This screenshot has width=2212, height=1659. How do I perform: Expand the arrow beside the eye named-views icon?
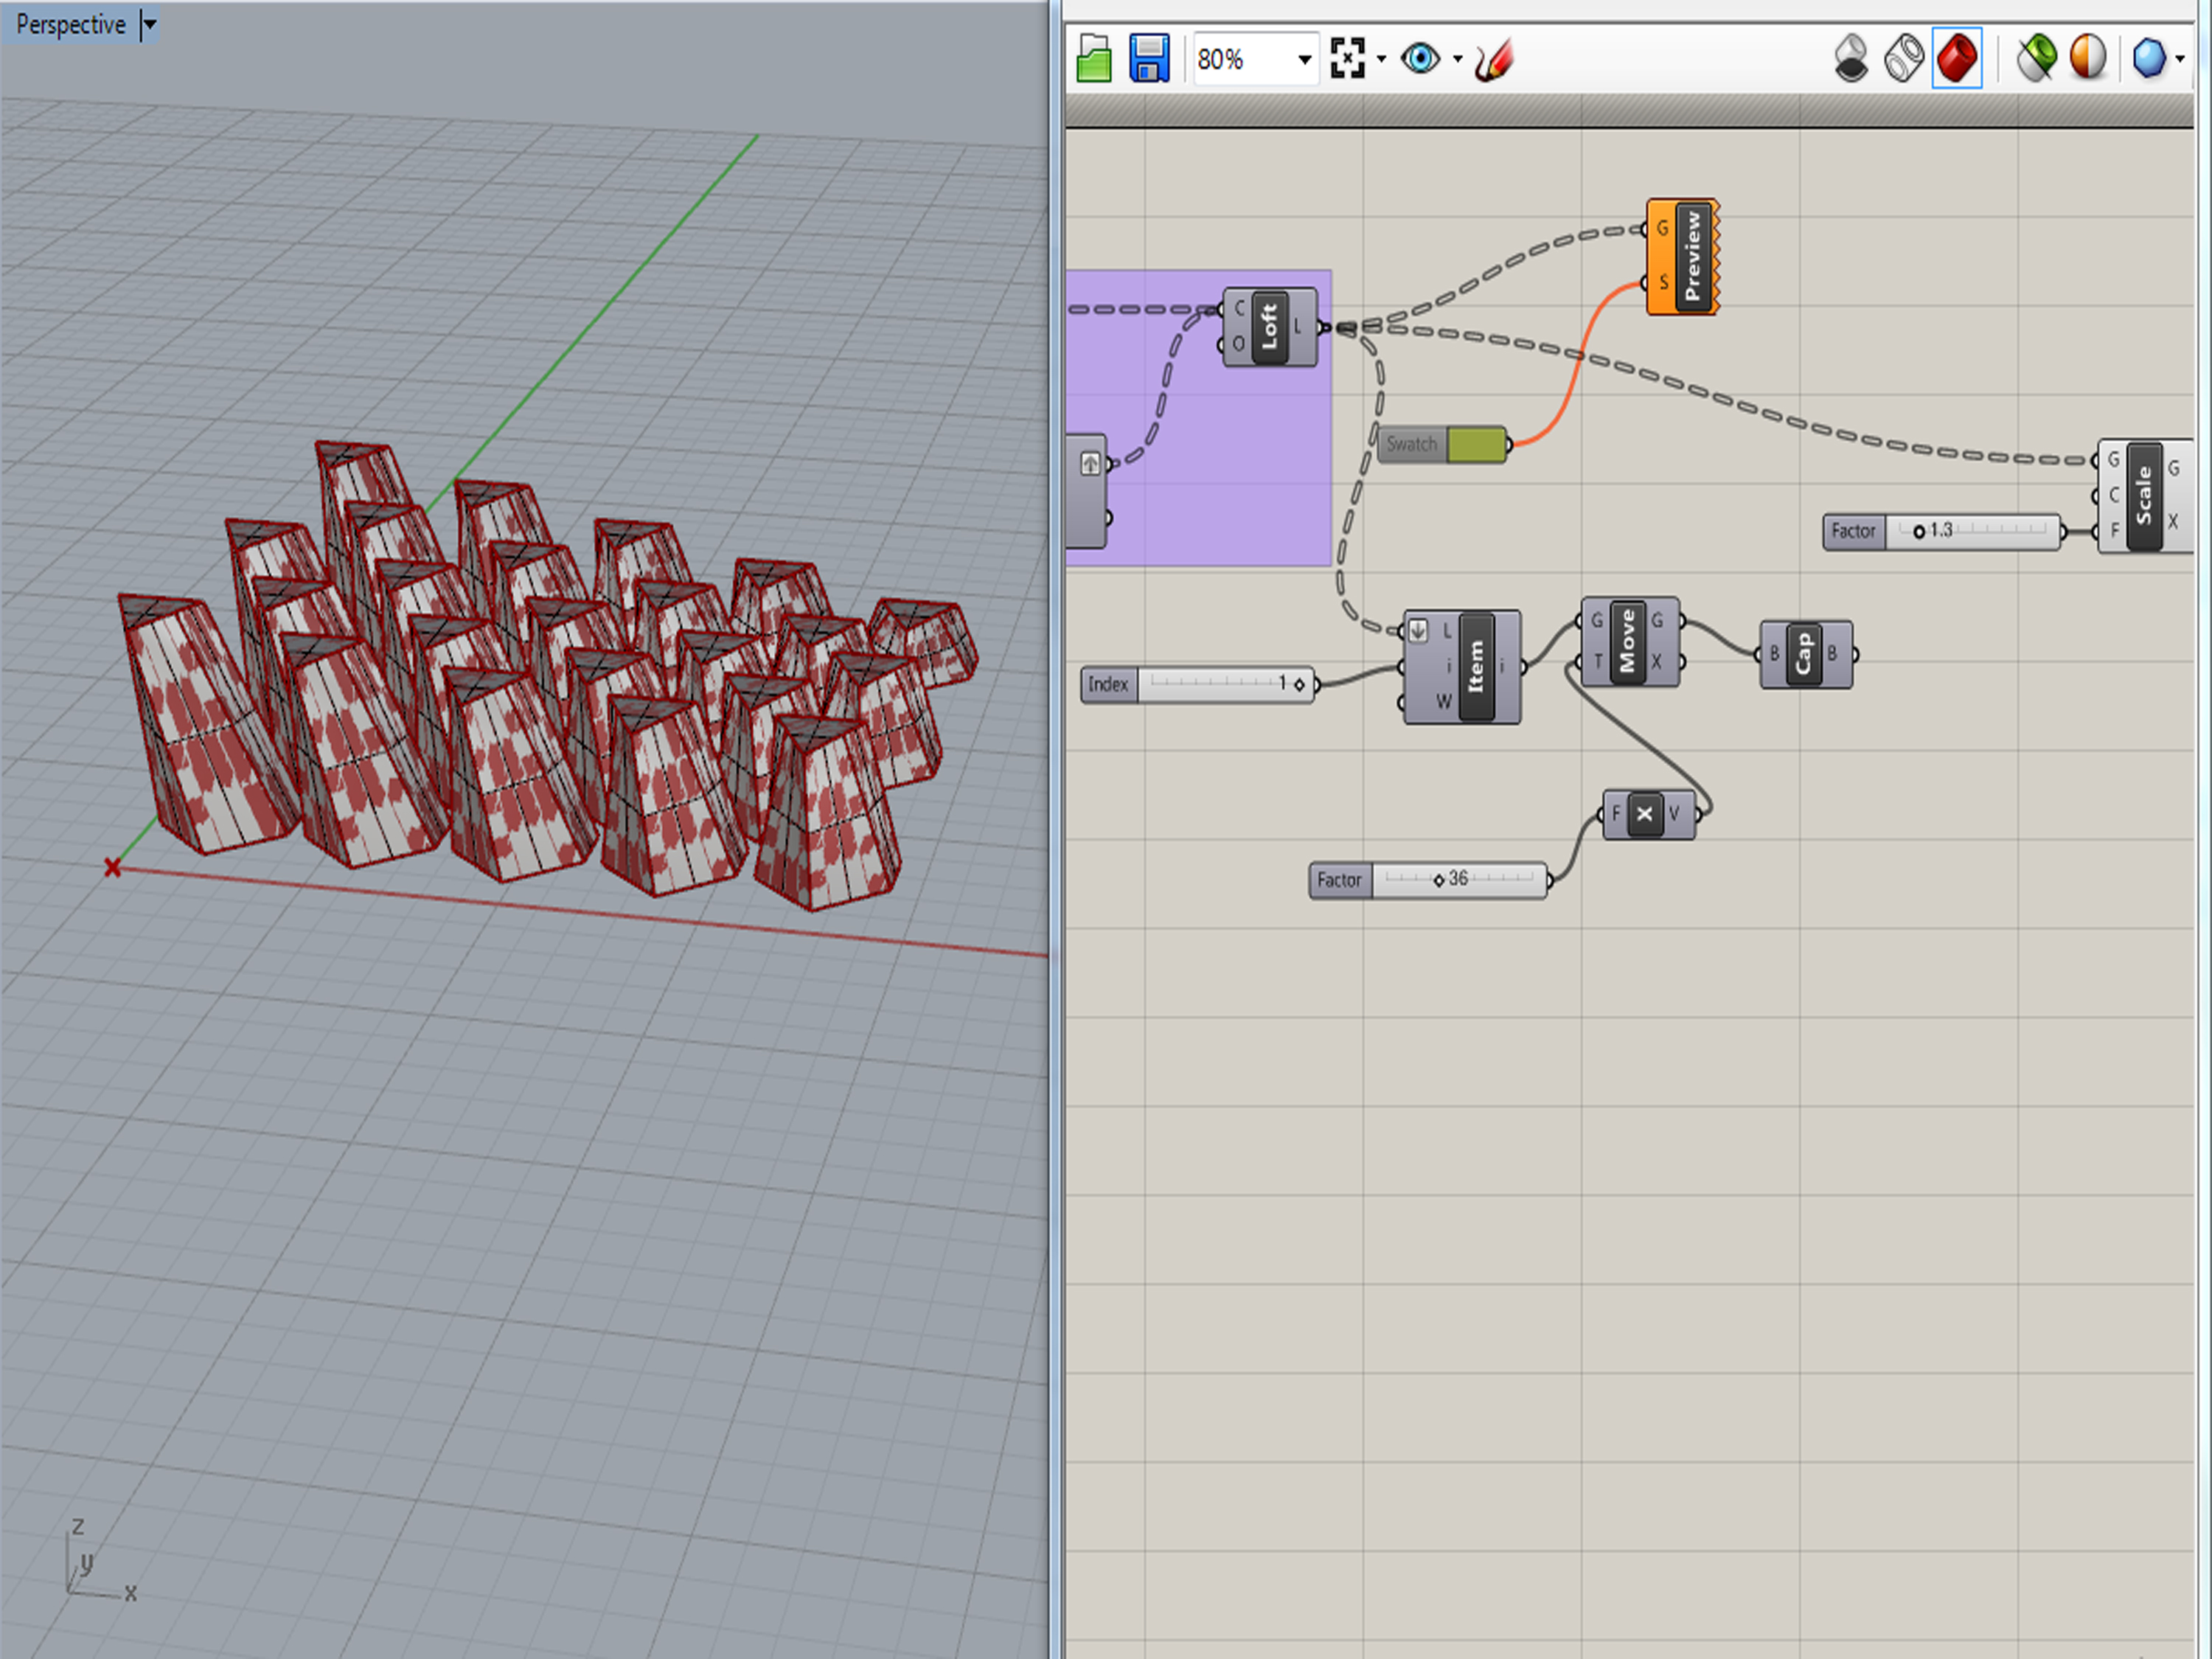click(x=1458, y=60)
